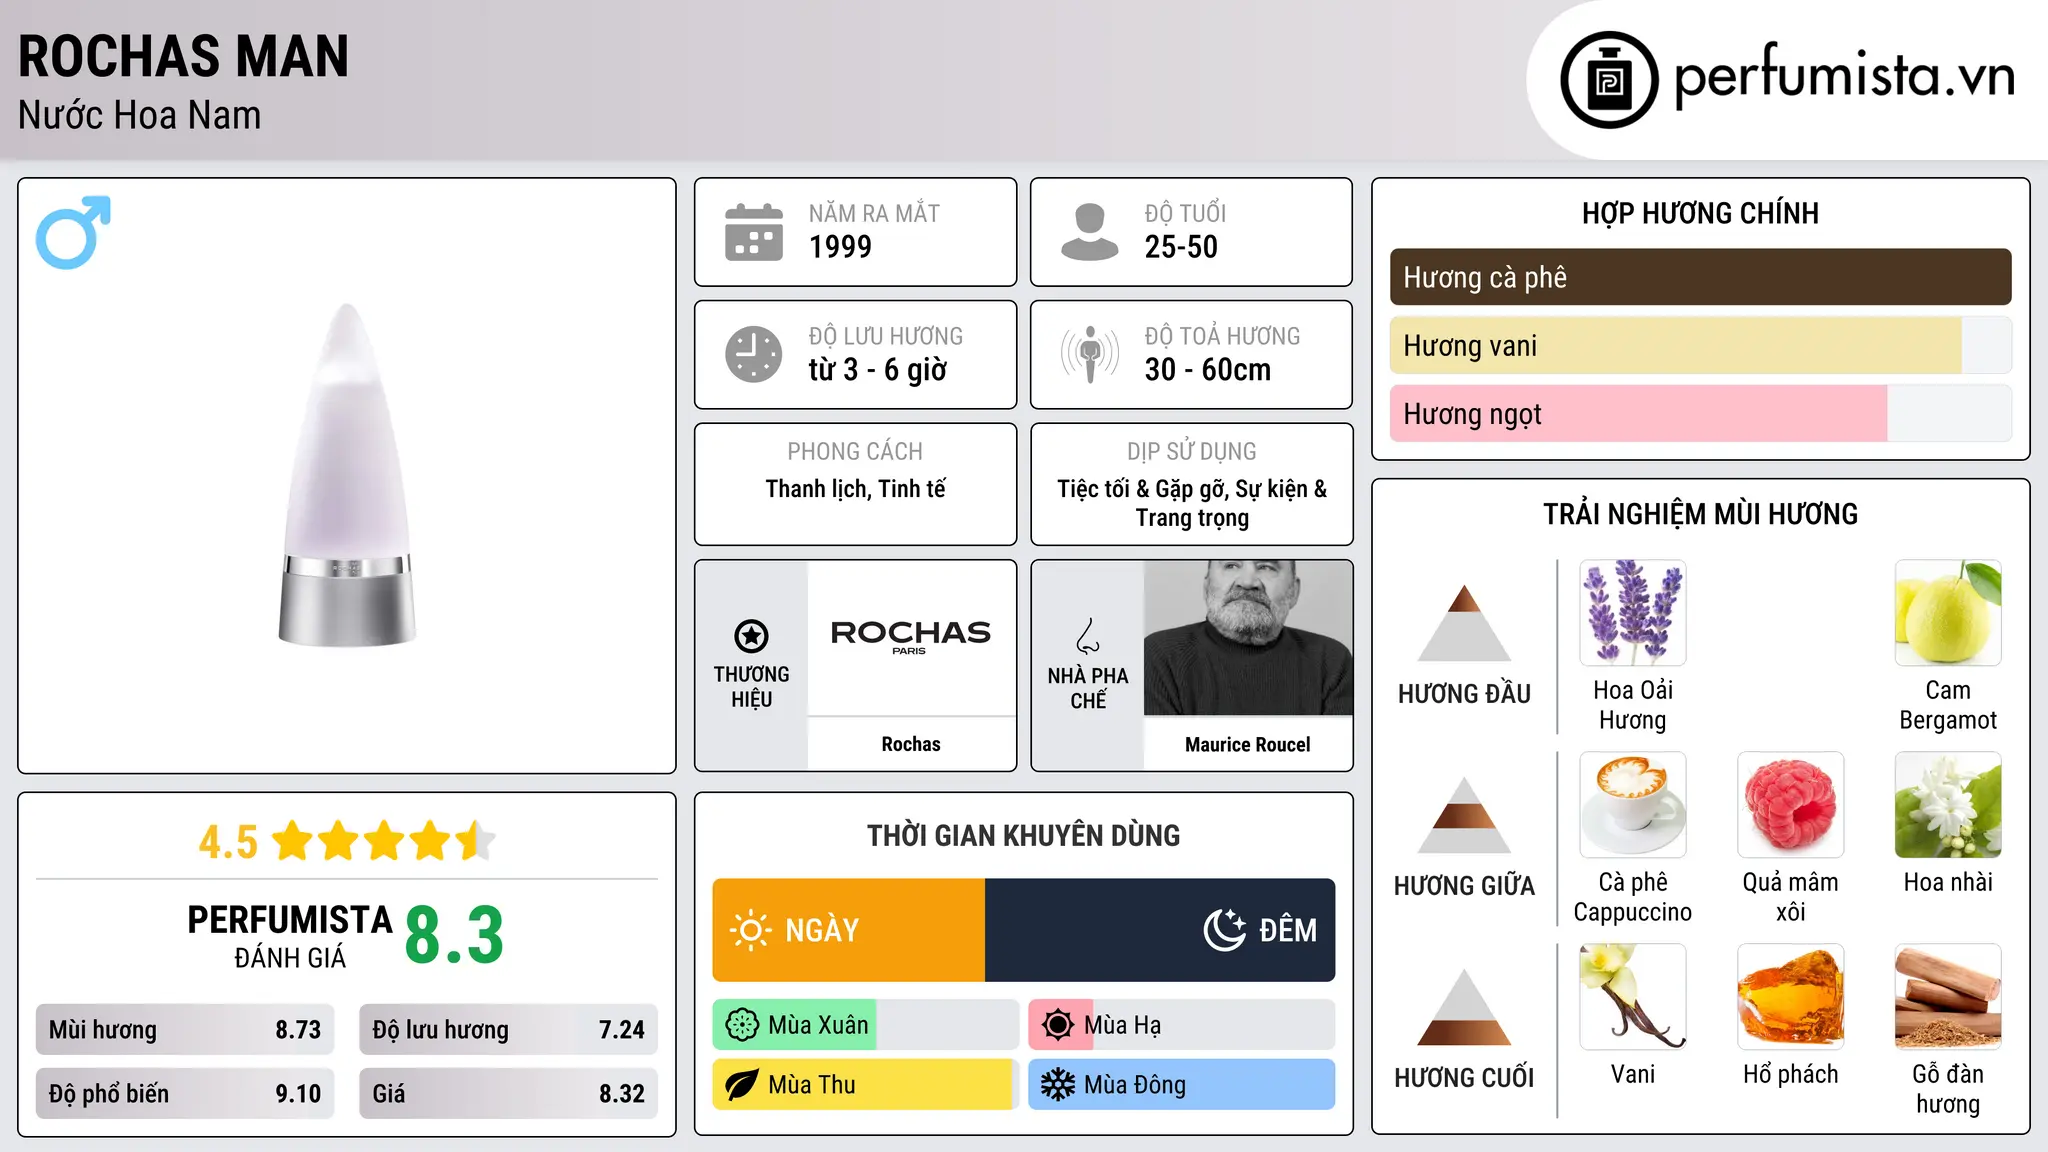Click the perfumista.vn site name
Image resolution: width=2048 pixels, height=1152 pixels.
pos(1844,78)
